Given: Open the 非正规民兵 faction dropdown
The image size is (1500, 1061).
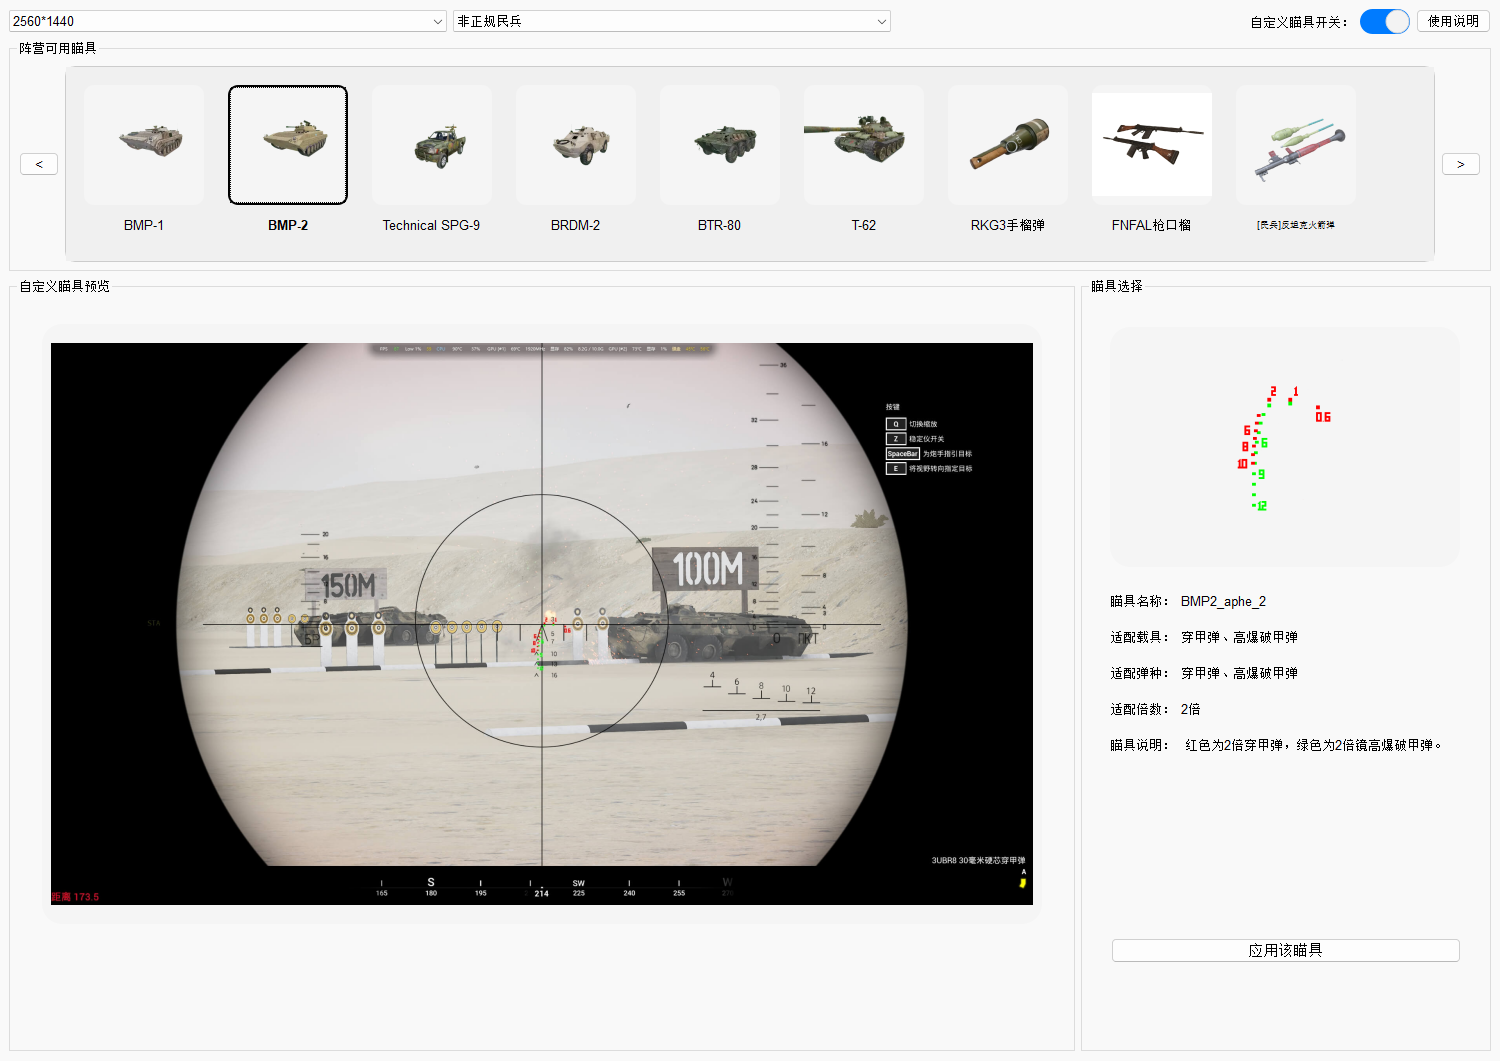Looking at the screenshot, I should coord(672,21).
